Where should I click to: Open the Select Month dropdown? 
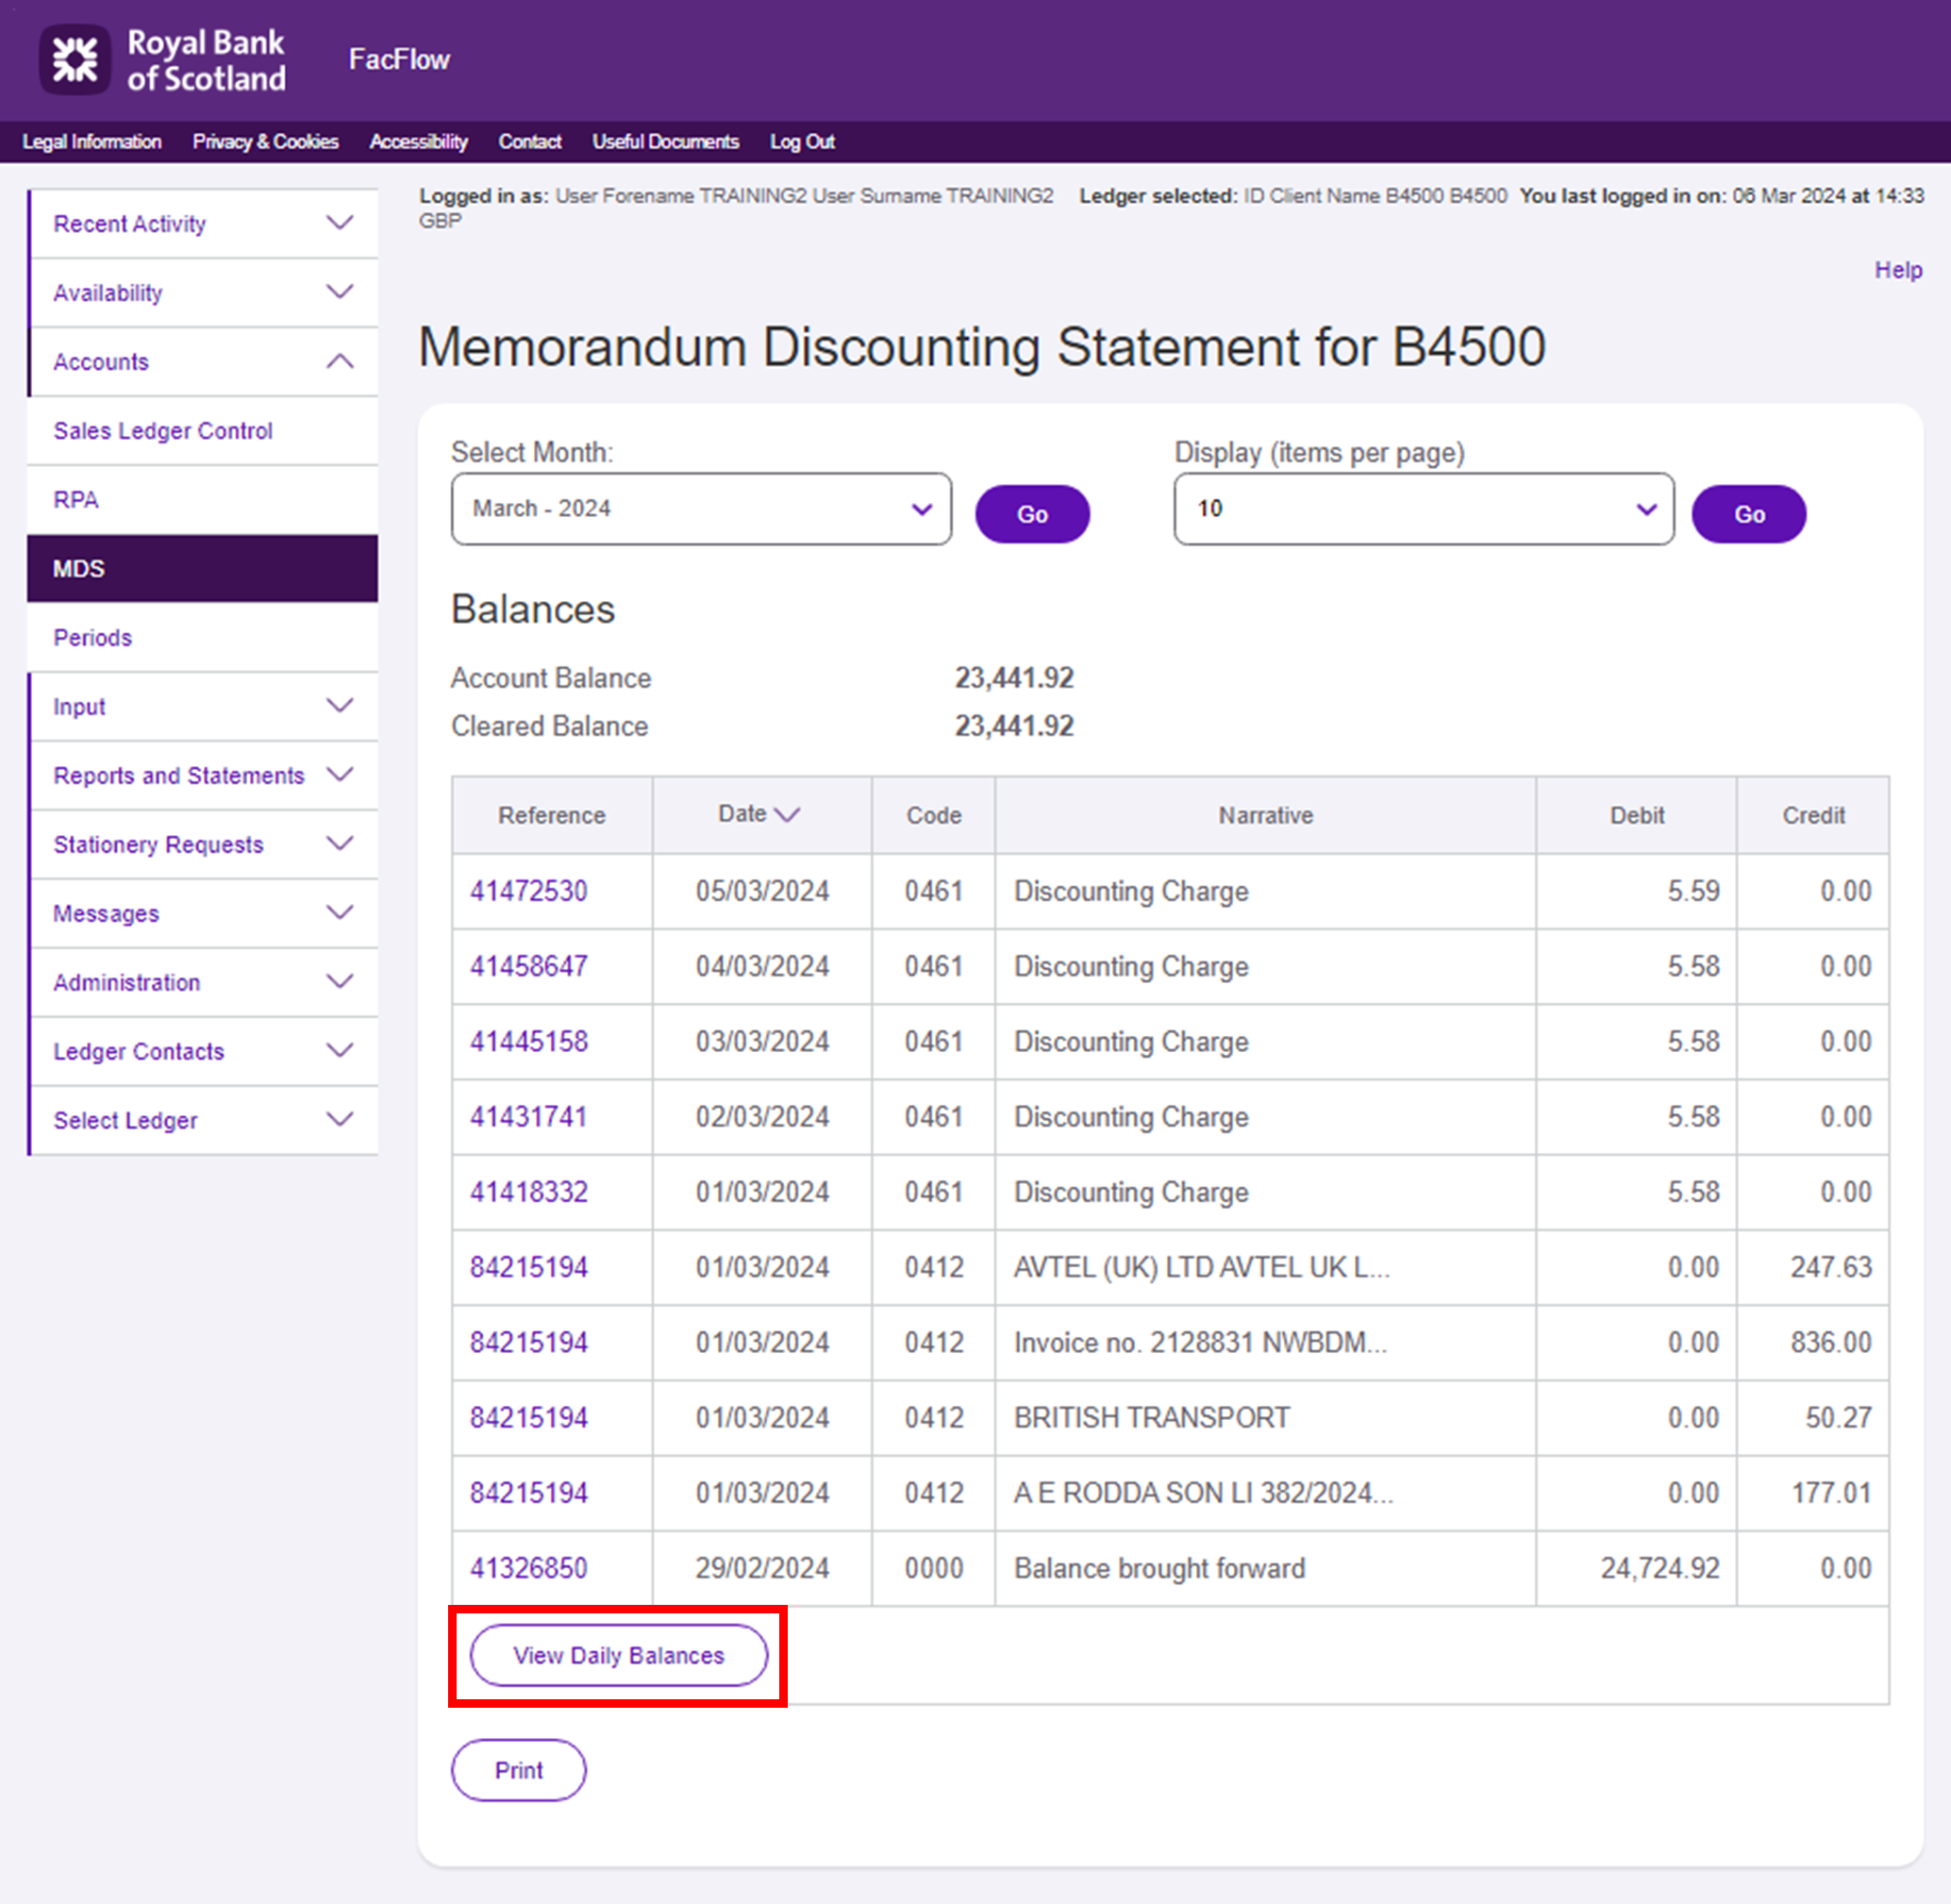[700, 509]
